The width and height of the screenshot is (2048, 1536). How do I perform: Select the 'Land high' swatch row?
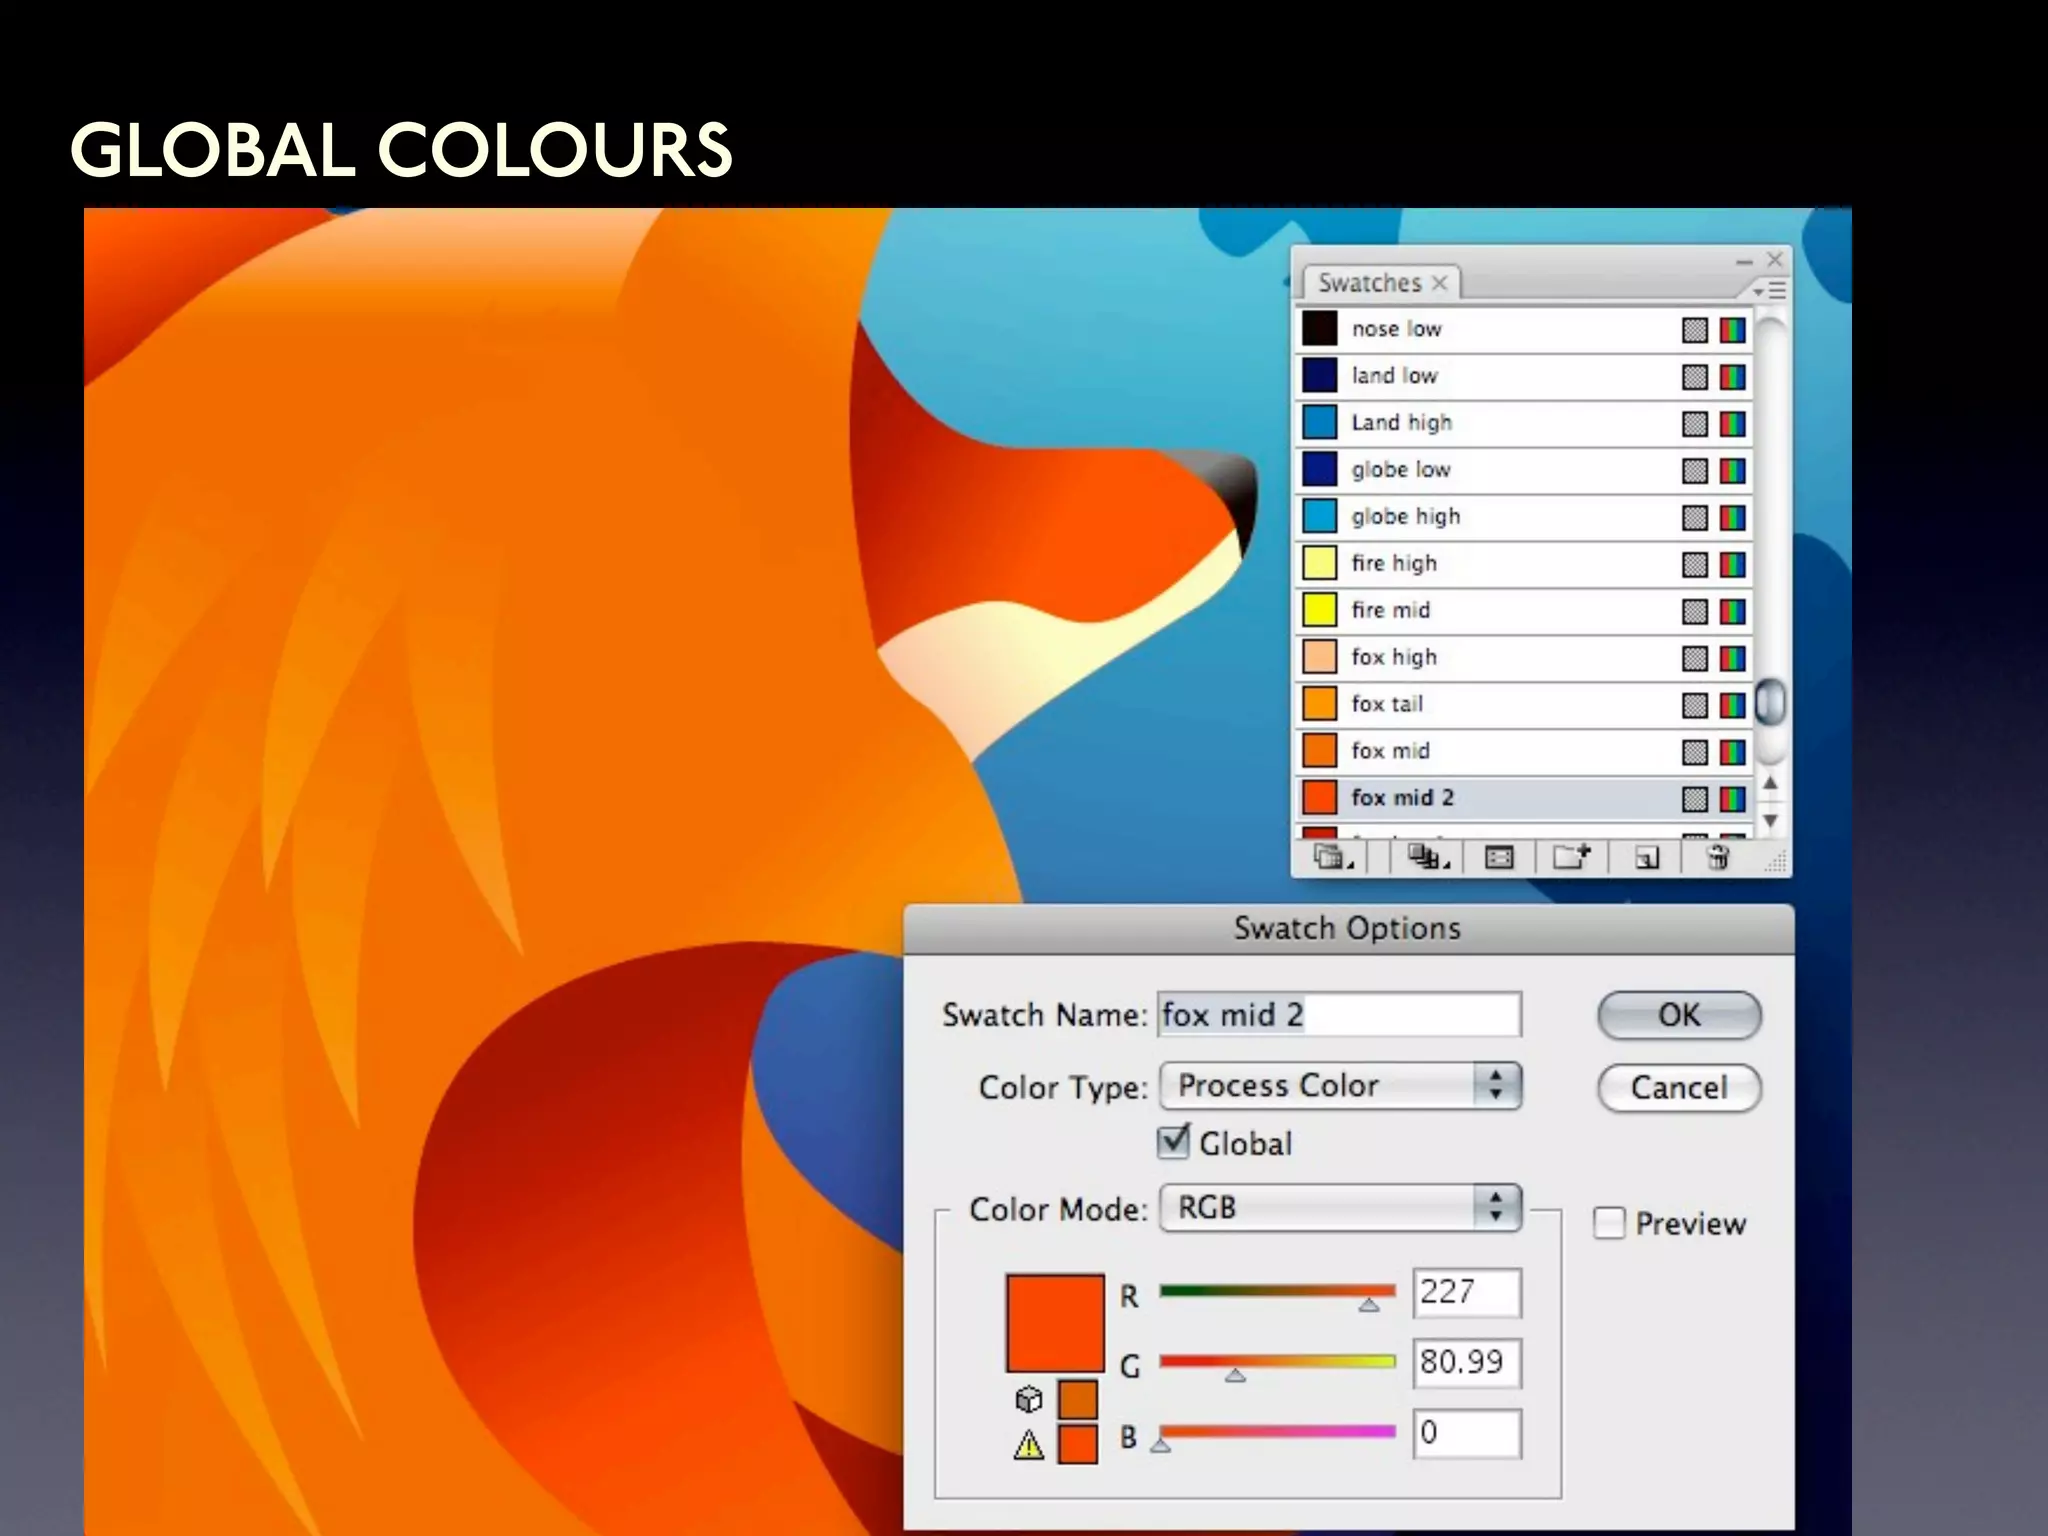point(1524,423)
